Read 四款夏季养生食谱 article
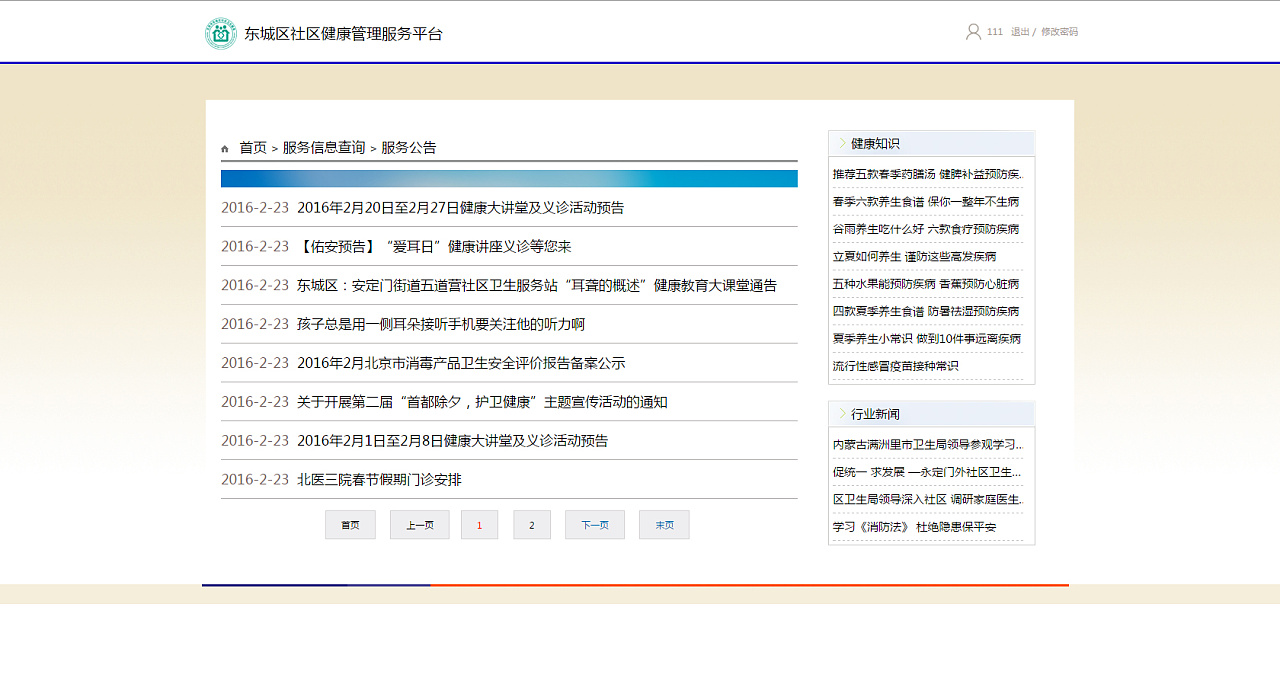This screenshot has height=684, width=1280. pyautogui.click(x=926, y=311)
